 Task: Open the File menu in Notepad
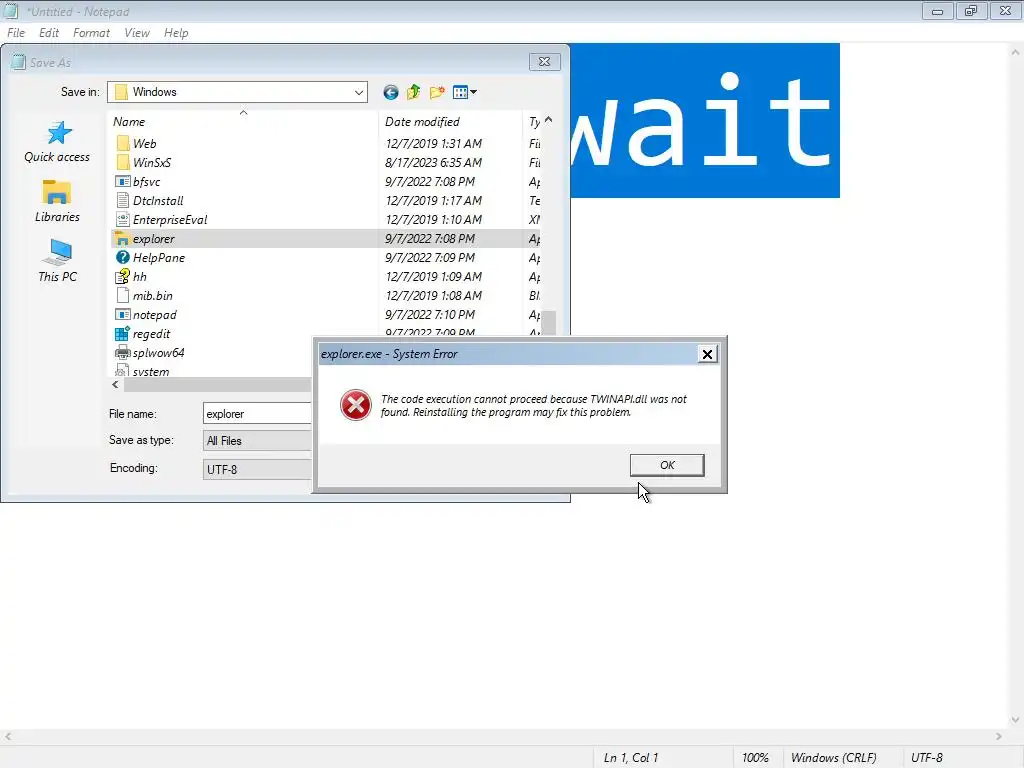(16, 33)
